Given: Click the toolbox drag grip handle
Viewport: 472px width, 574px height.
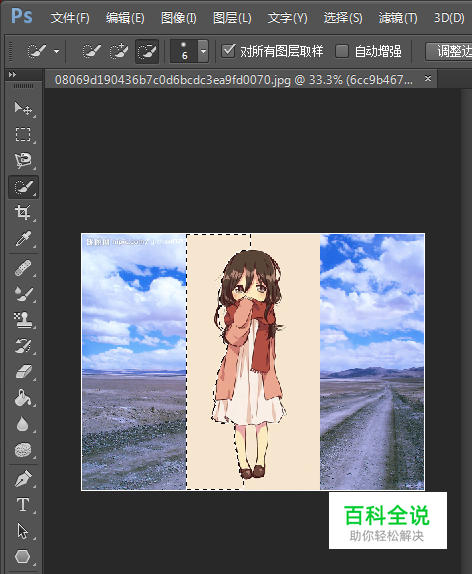Looking at the screenshot, I should 23,86.
